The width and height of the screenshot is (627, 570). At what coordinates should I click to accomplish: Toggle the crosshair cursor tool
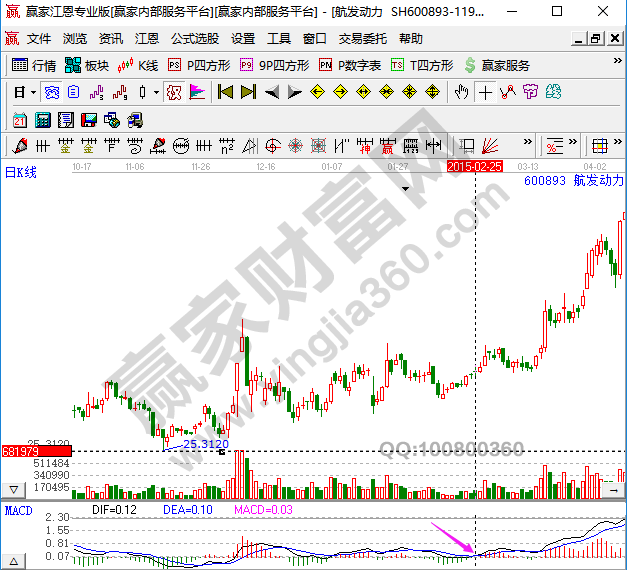[485, 92]
